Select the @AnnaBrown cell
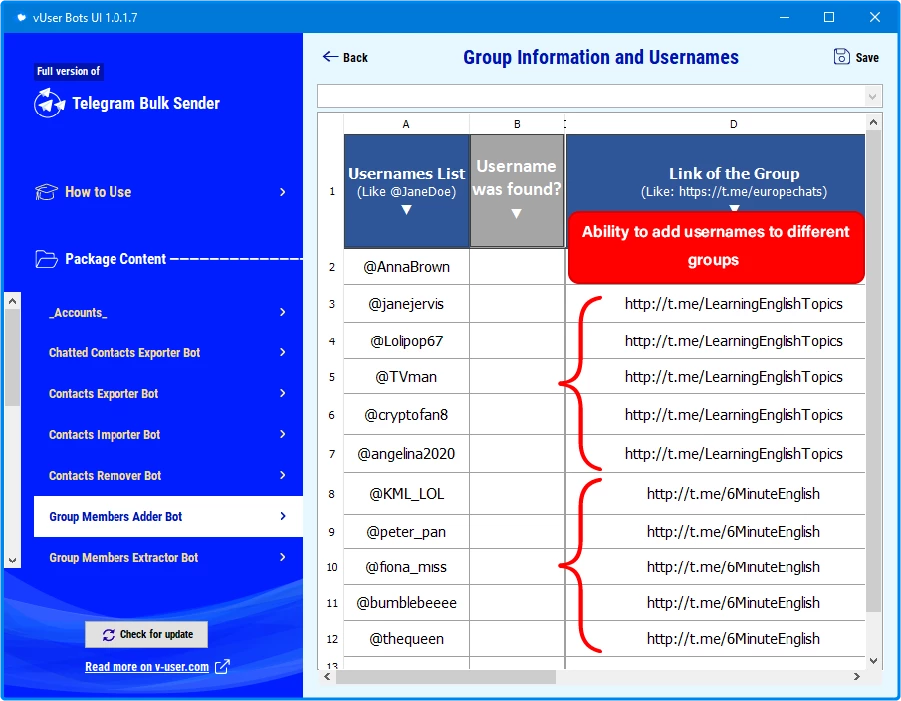Viewport: 901px width, 701px height. (x=406, y=267)
